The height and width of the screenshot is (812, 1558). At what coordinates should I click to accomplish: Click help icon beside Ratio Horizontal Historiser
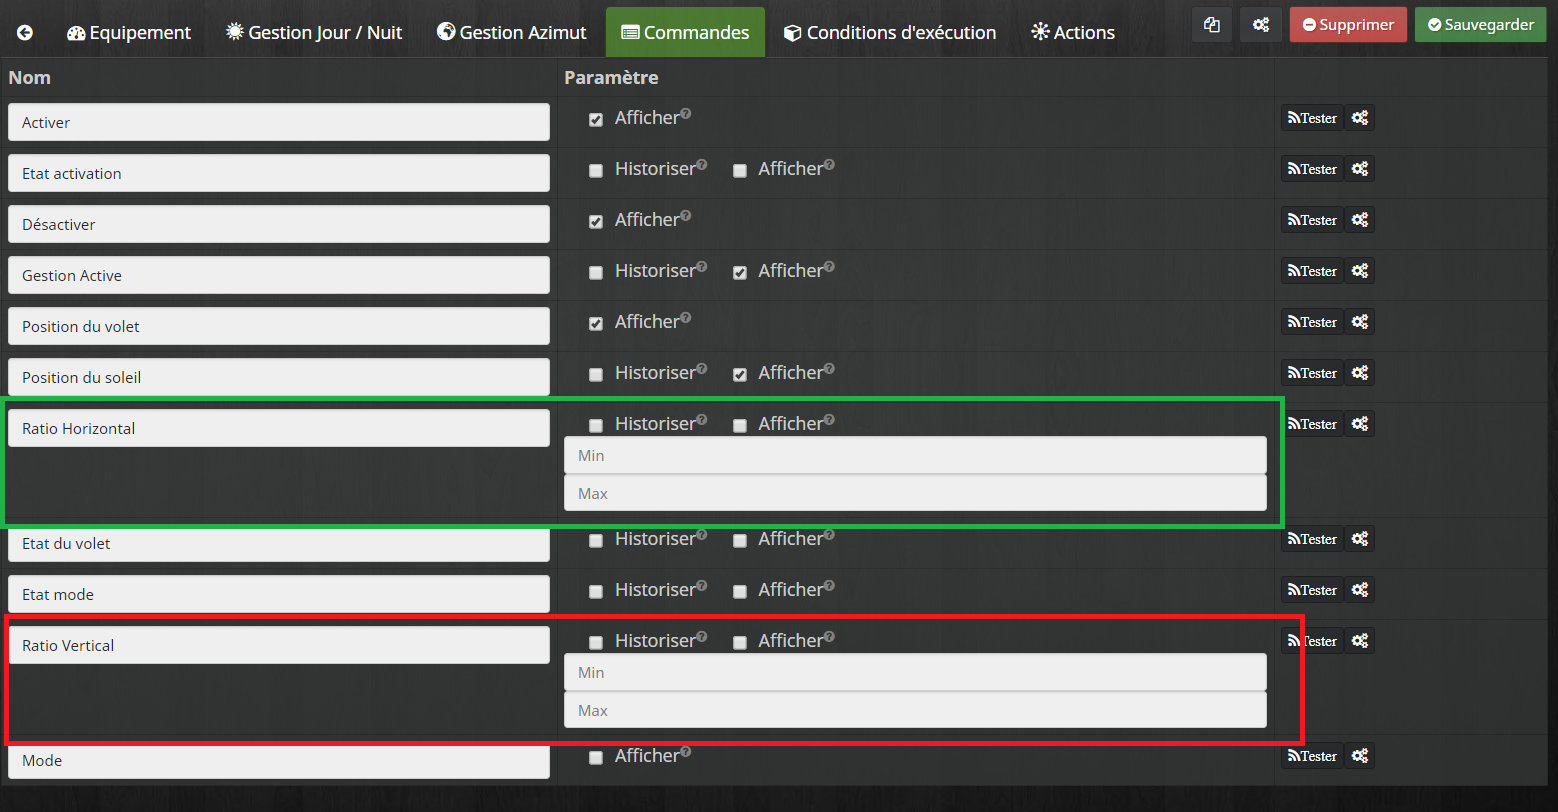pos(702,419)
